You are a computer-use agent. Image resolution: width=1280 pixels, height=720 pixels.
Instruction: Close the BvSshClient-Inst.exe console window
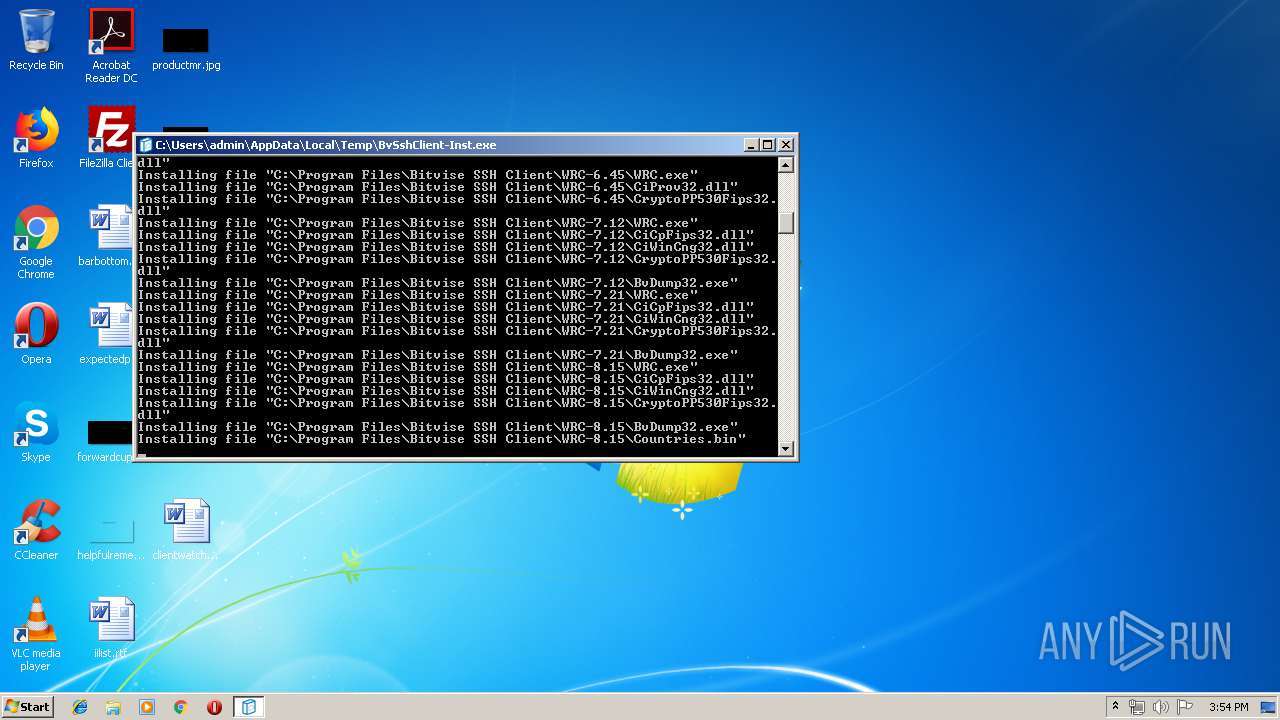pos(786,145)
